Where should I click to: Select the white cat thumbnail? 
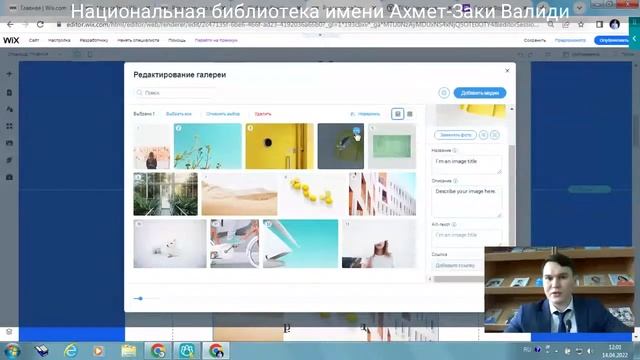pyautogui.click(x=170, y=244)
